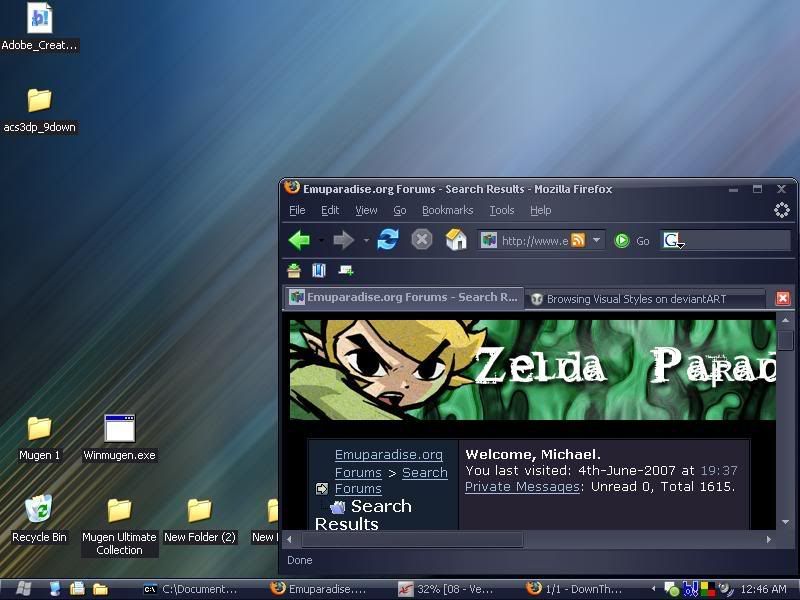Switch to Browsing Visual Styles on deviantART tab

645,299
